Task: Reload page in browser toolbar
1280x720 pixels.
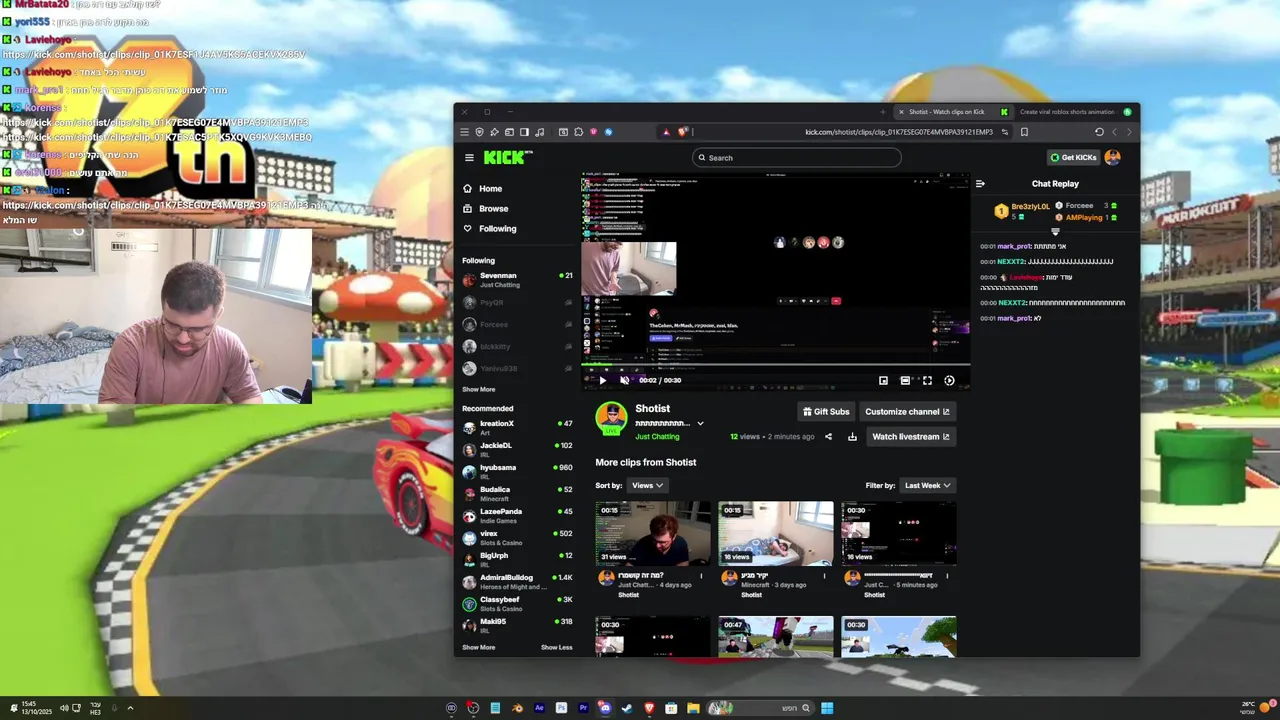Action: [1099, 132]
